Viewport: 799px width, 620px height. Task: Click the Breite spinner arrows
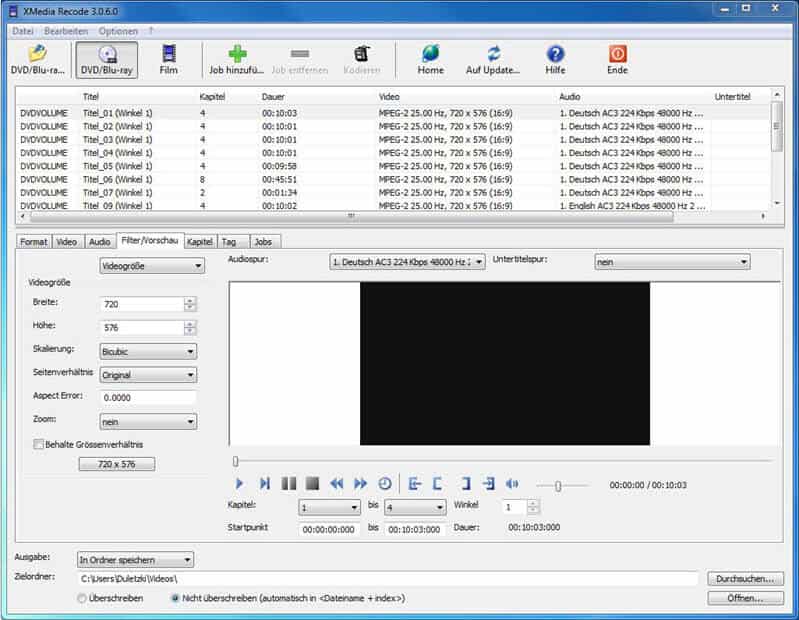(190, 304)
